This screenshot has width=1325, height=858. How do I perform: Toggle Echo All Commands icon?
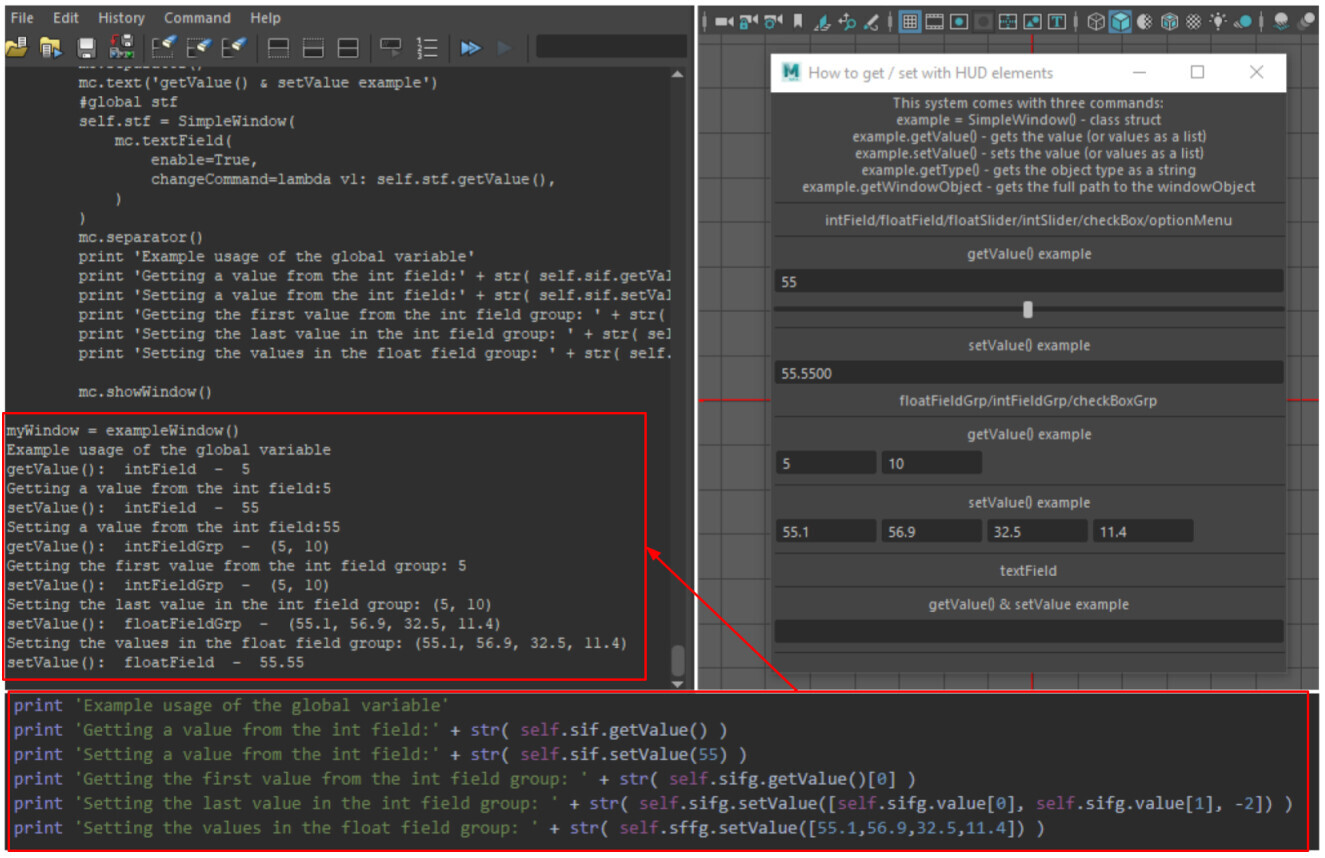(x=391, y=47)
